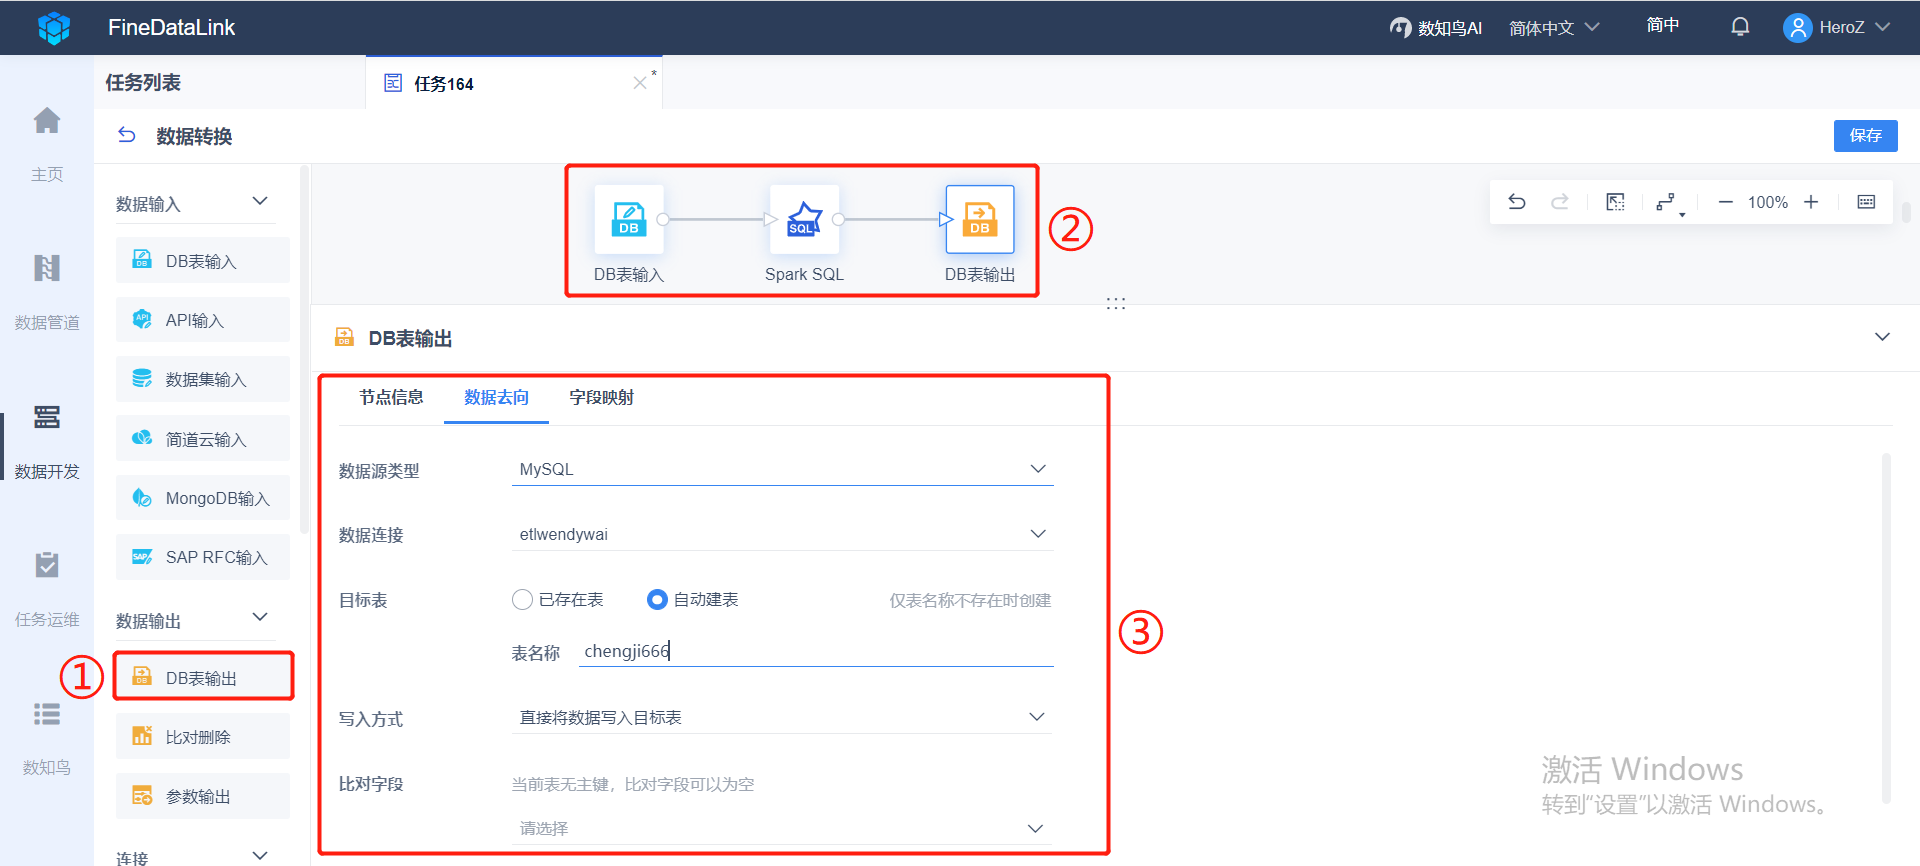The image size is (1920, 866).
Task: Open 数知鸟AI assistant
Action: [x=1435, y=28]
